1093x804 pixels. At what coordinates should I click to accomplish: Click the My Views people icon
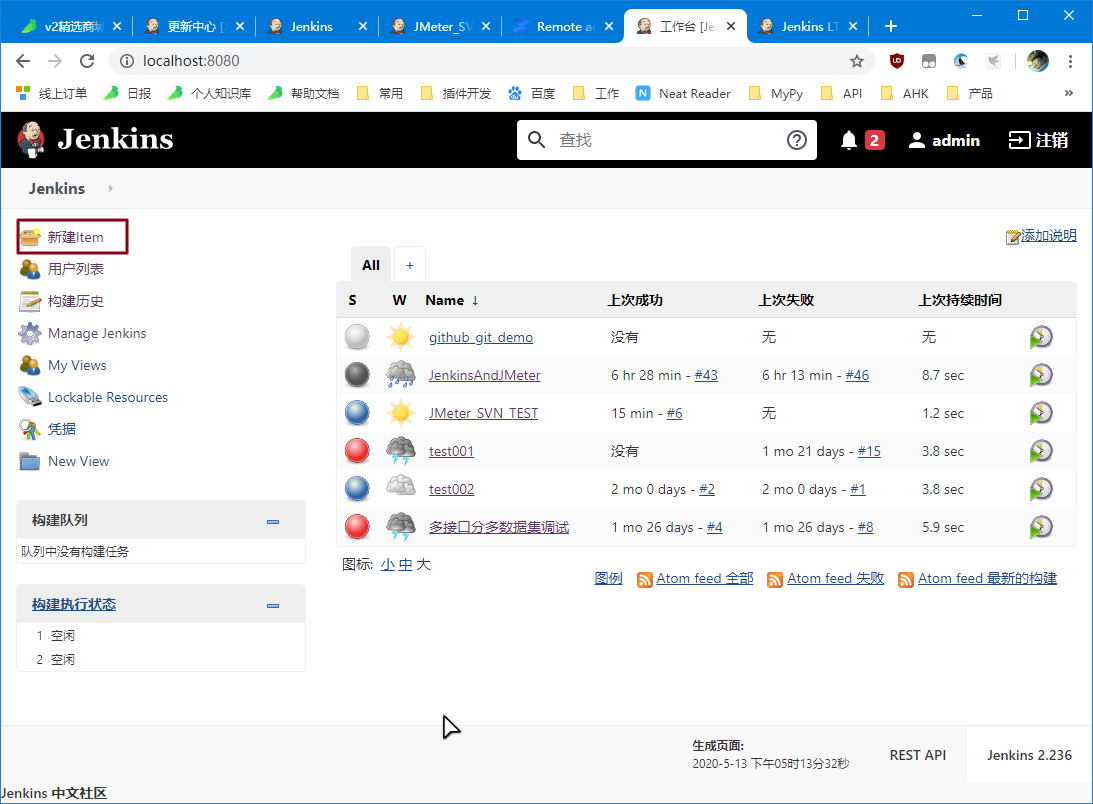click(30, 365)
